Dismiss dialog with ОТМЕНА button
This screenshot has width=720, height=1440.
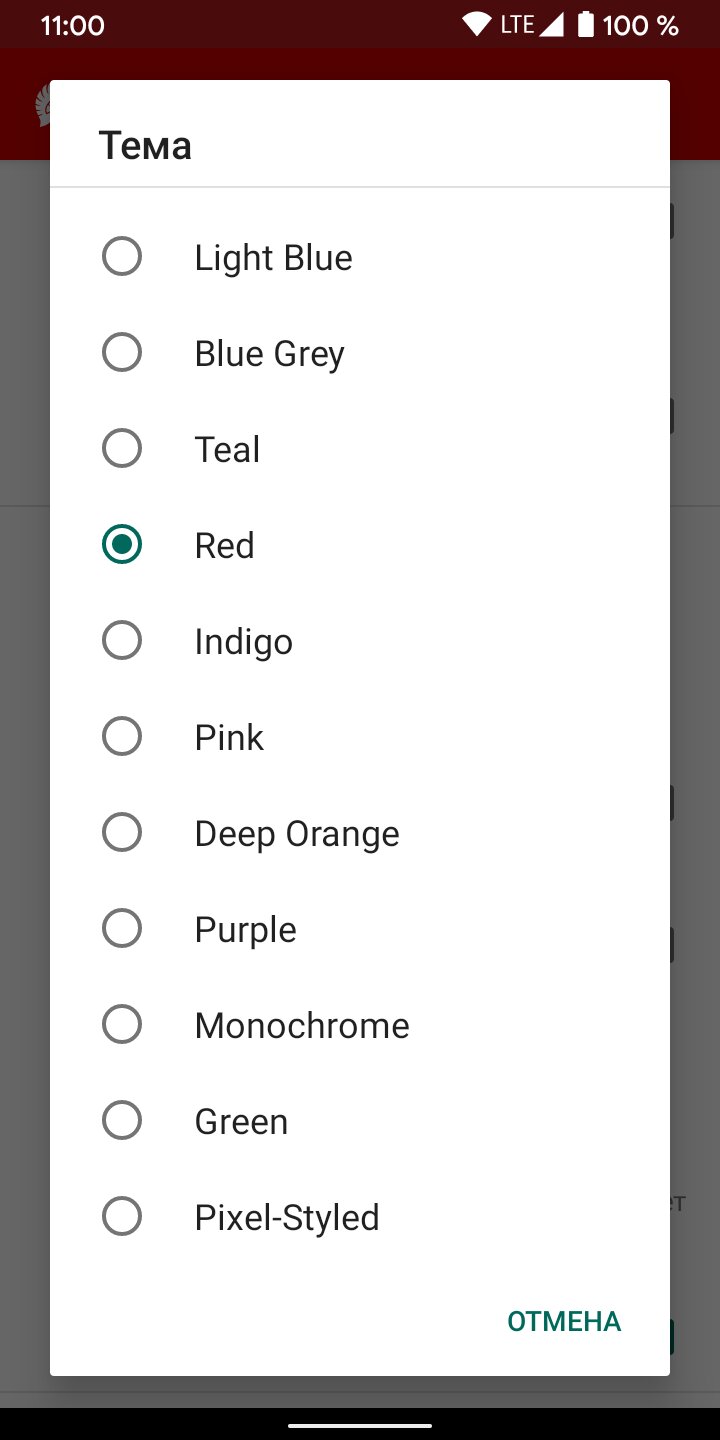(564, 1322)
